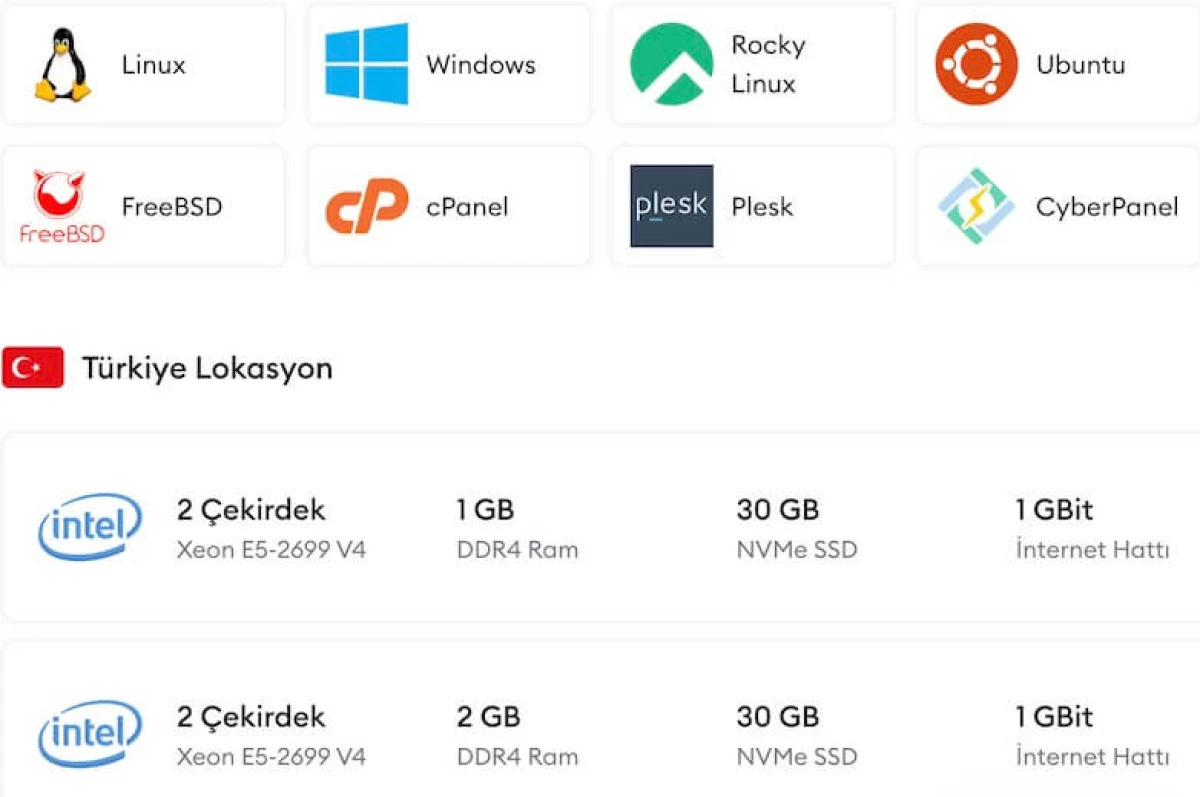Click Intel logo of 2 GB plan
The height and width of the screenshot is (797, 1200).
click(x=90, y=734)
